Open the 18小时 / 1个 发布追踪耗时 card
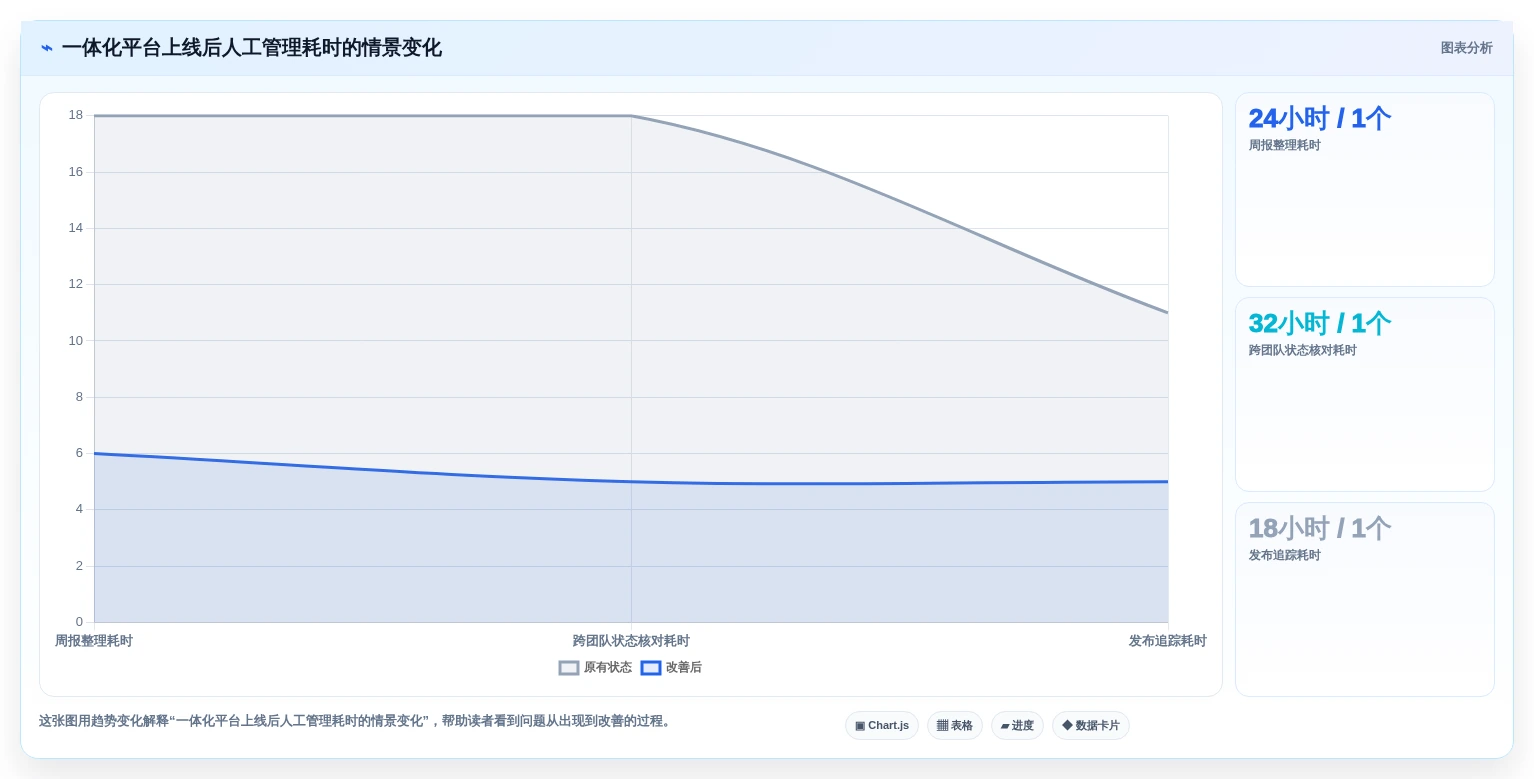Image resolution: width=1534 pixels, height=779 pixels. (1365, 599)
